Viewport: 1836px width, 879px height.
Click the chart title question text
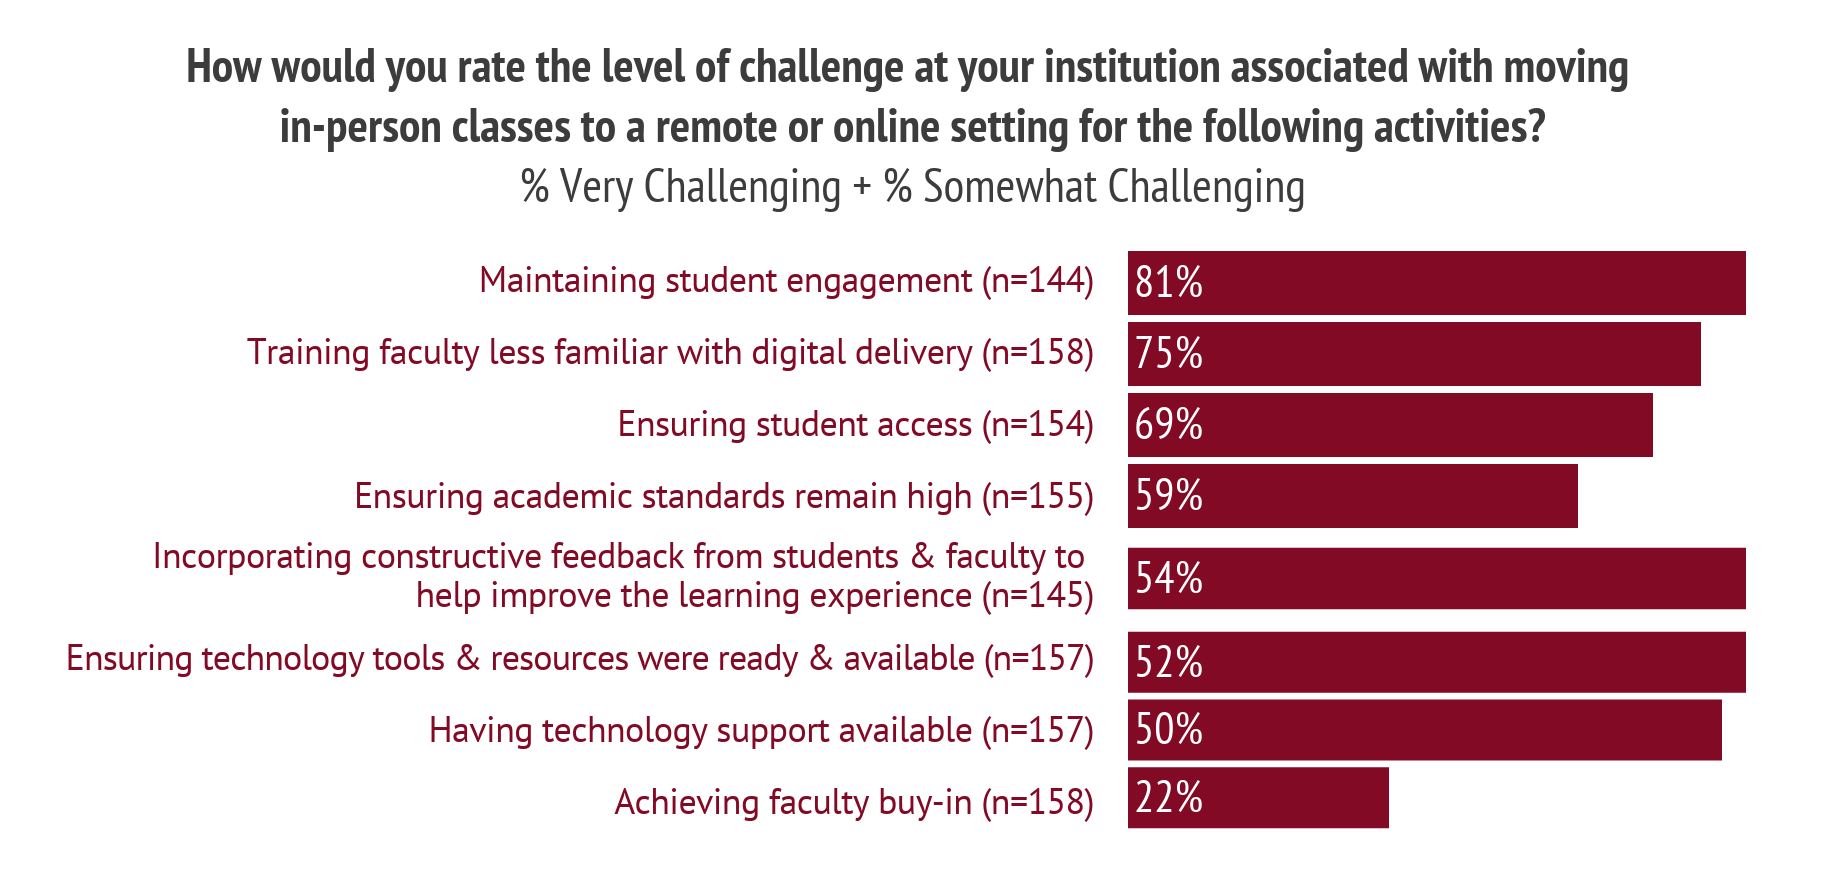coord(908,98)
